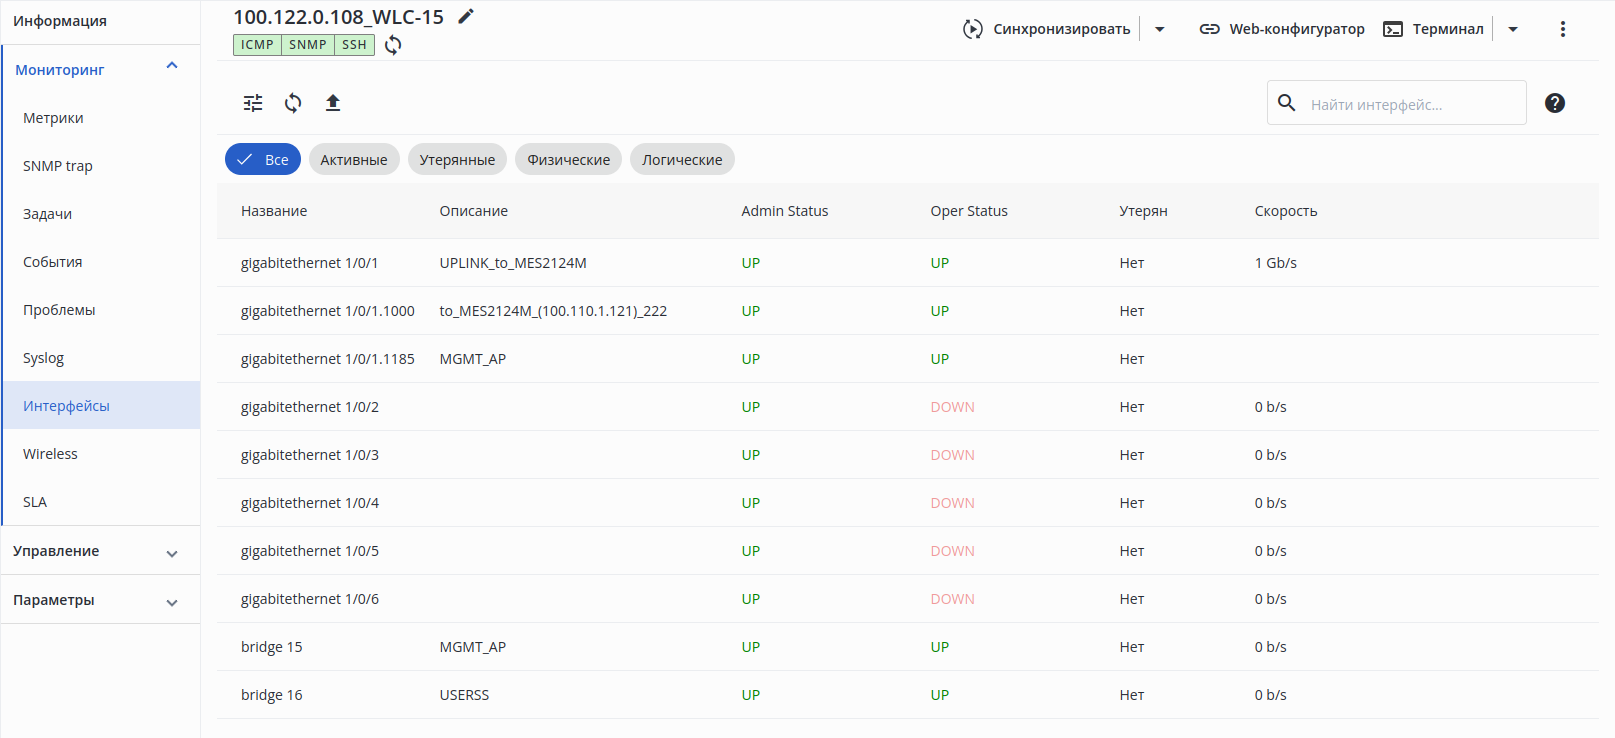This screenshot has width=1615, height=738.
Task: Refresh the interfaces table
Action: click(293, 103)
